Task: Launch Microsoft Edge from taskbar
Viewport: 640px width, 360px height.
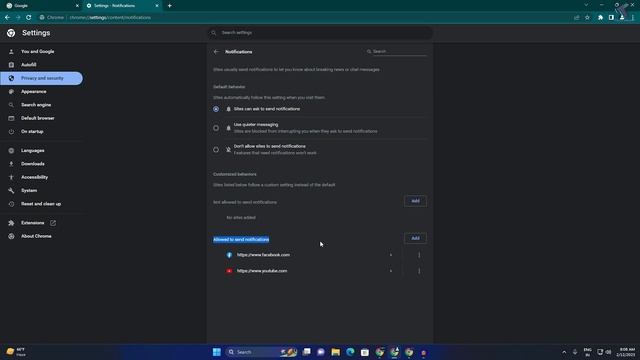Action: point(350,352)
